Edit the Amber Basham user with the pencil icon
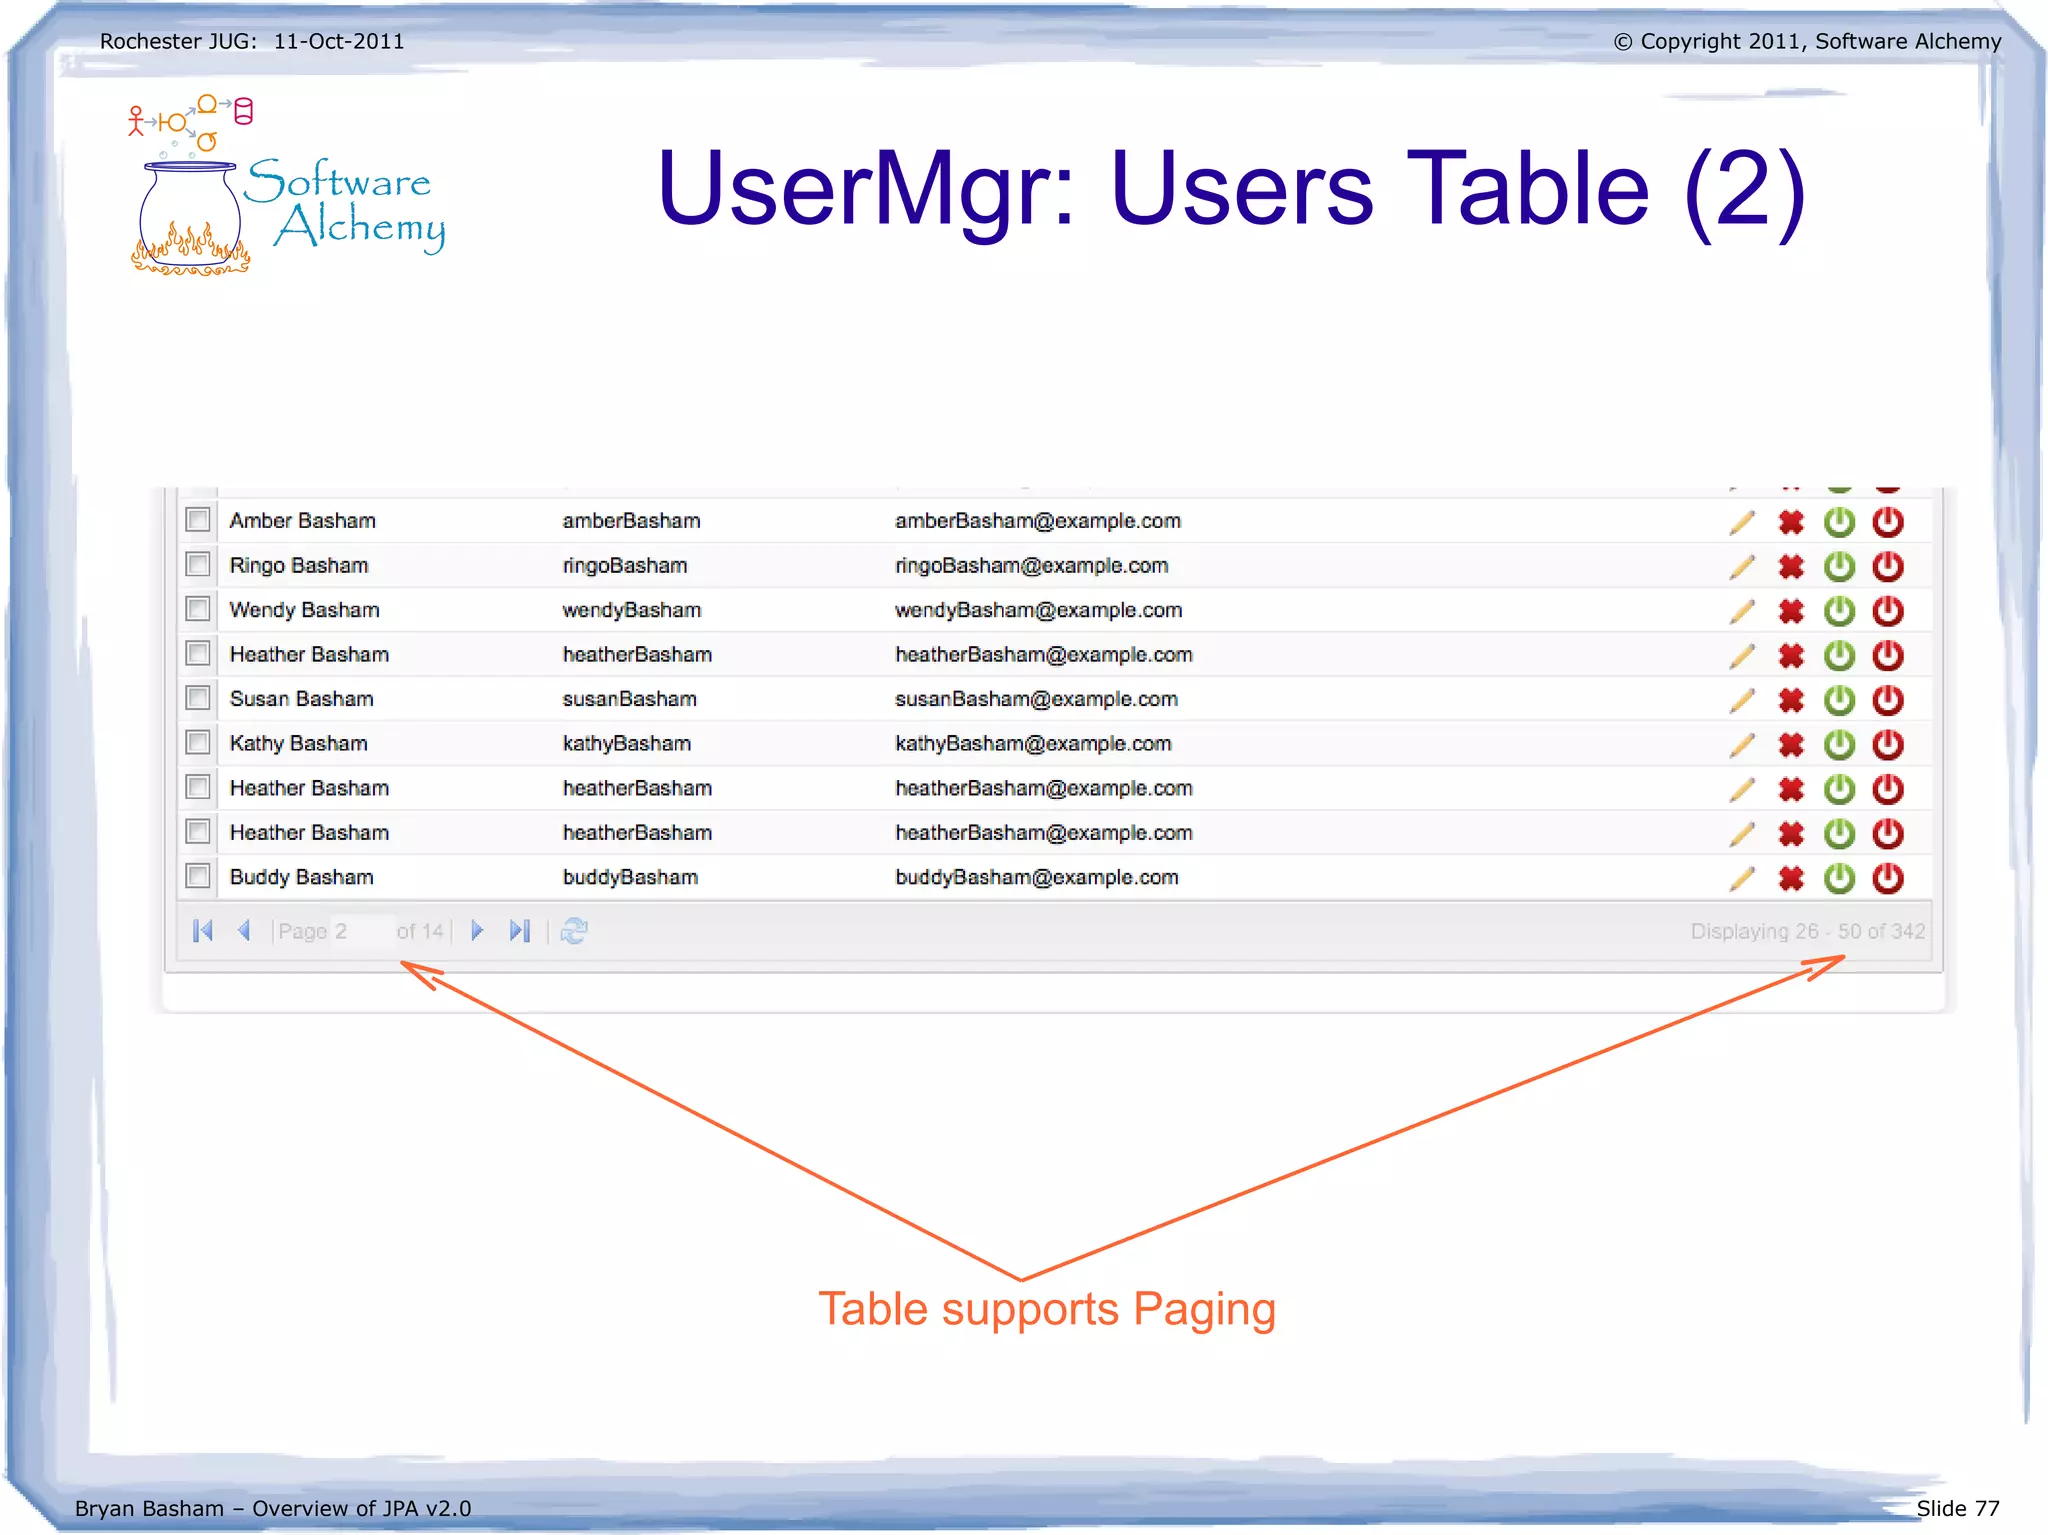Screen dimensions: 2048x1535 (1742, 522)
